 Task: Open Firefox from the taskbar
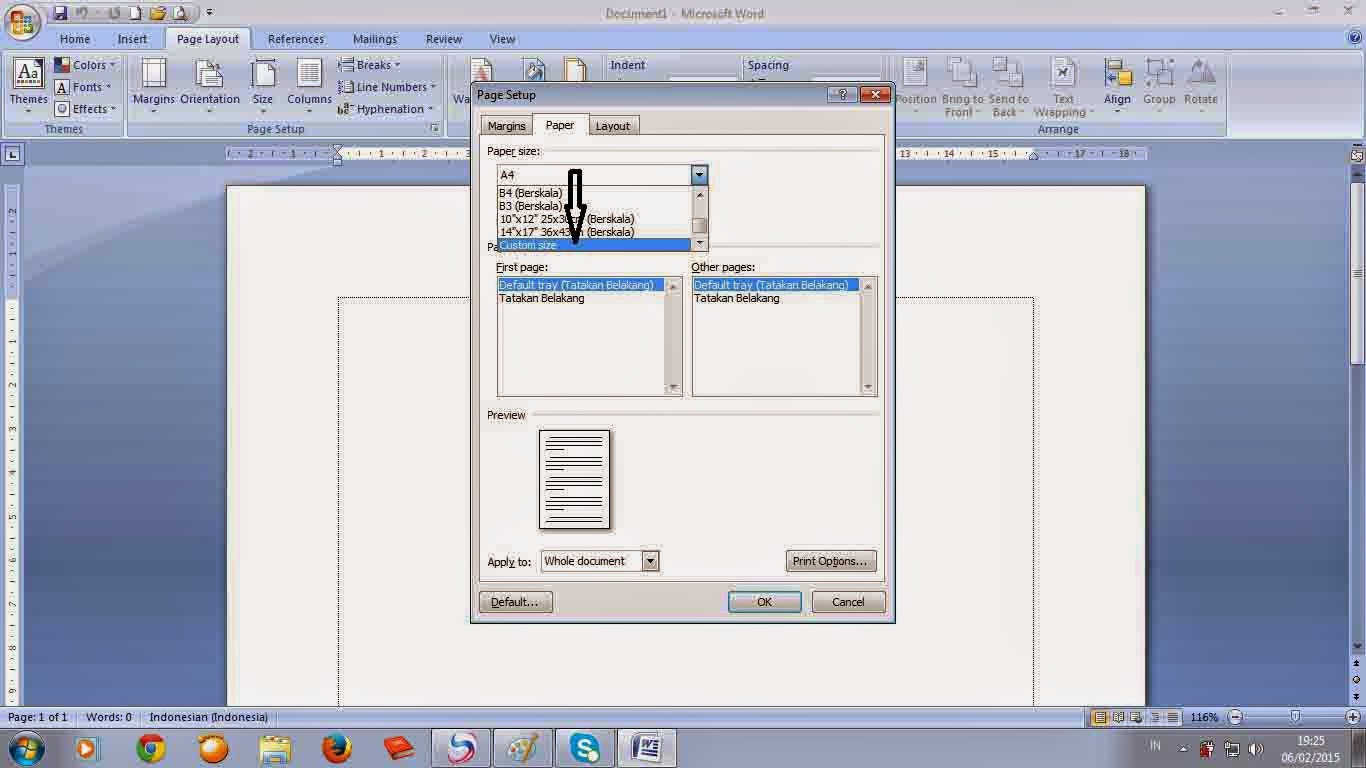pos(337,748)
